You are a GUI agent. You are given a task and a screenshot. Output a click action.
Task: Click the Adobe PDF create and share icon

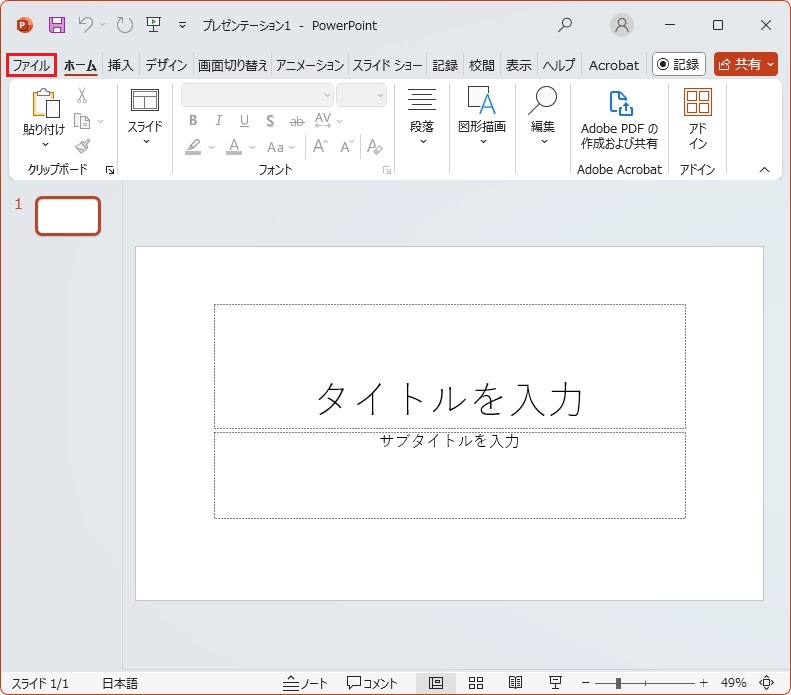point(620,103)
